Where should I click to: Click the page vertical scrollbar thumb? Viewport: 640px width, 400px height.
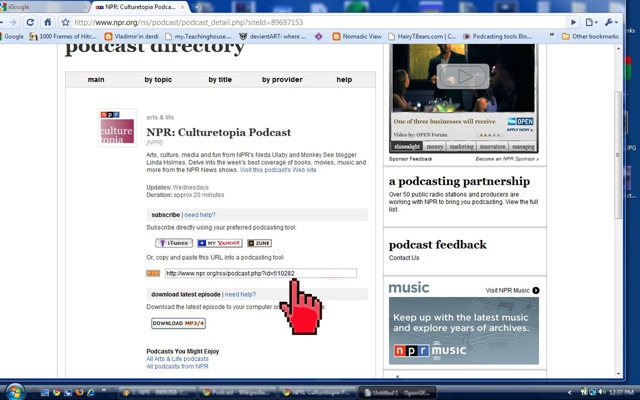[618, 155]
